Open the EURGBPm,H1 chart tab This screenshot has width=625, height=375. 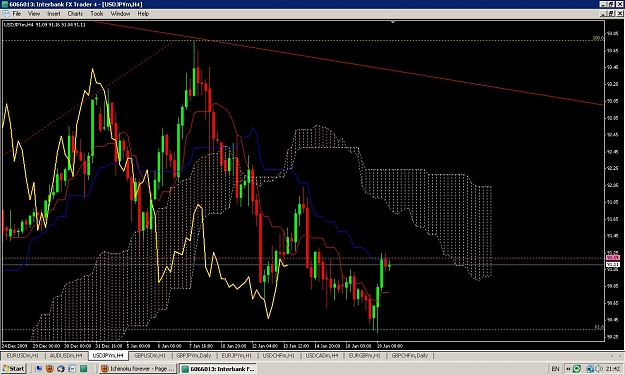365,355
